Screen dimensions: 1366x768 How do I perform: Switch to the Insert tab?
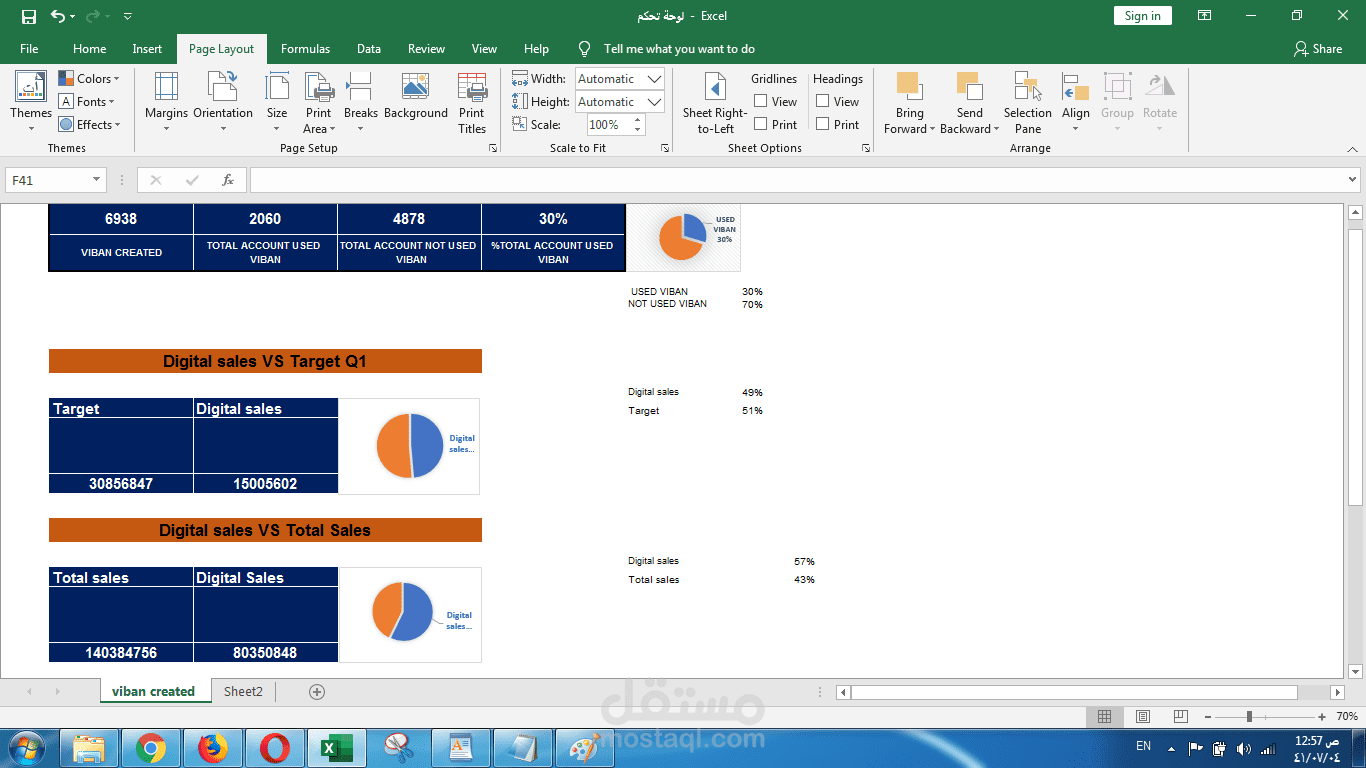147,49
